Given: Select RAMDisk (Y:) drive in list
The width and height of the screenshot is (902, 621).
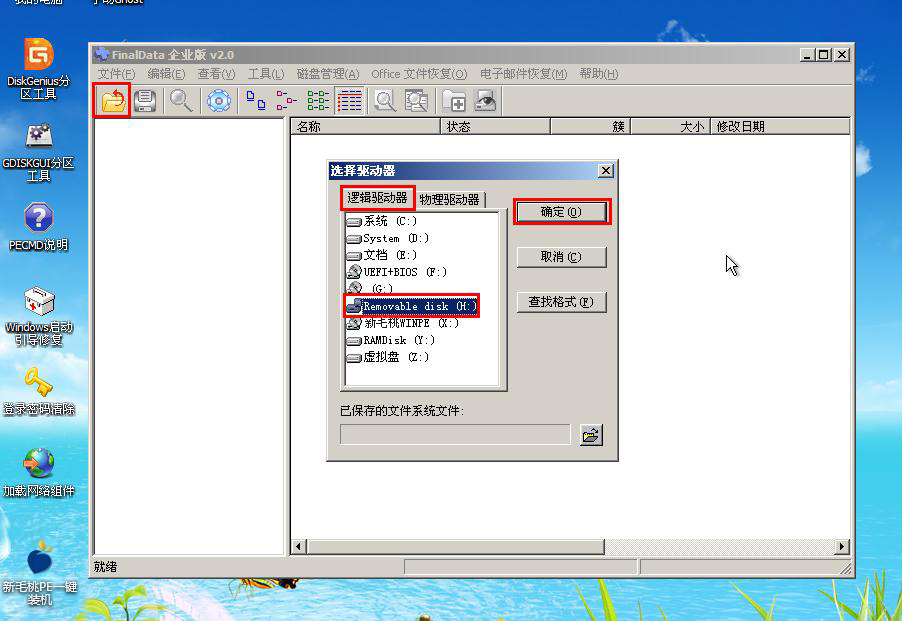Looking at the screenshot, I should tap(391, 340).
